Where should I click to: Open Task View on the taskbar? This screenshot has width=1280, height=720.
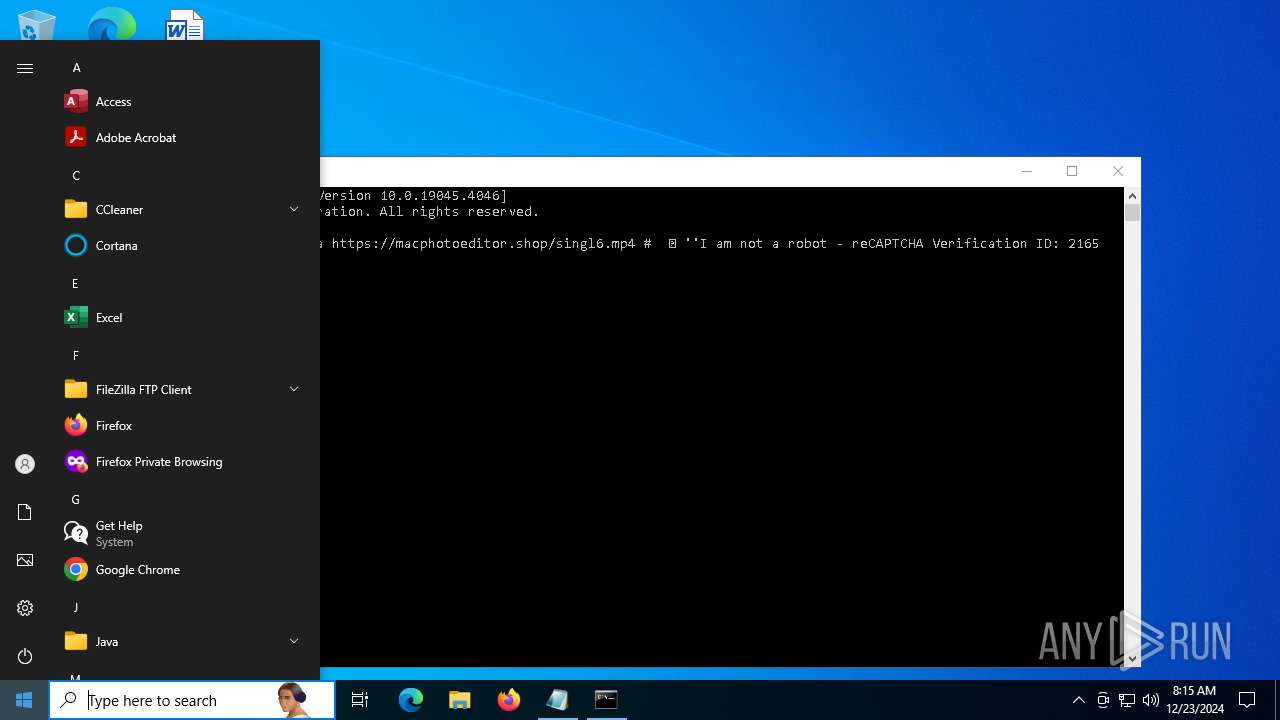(360, 700)
